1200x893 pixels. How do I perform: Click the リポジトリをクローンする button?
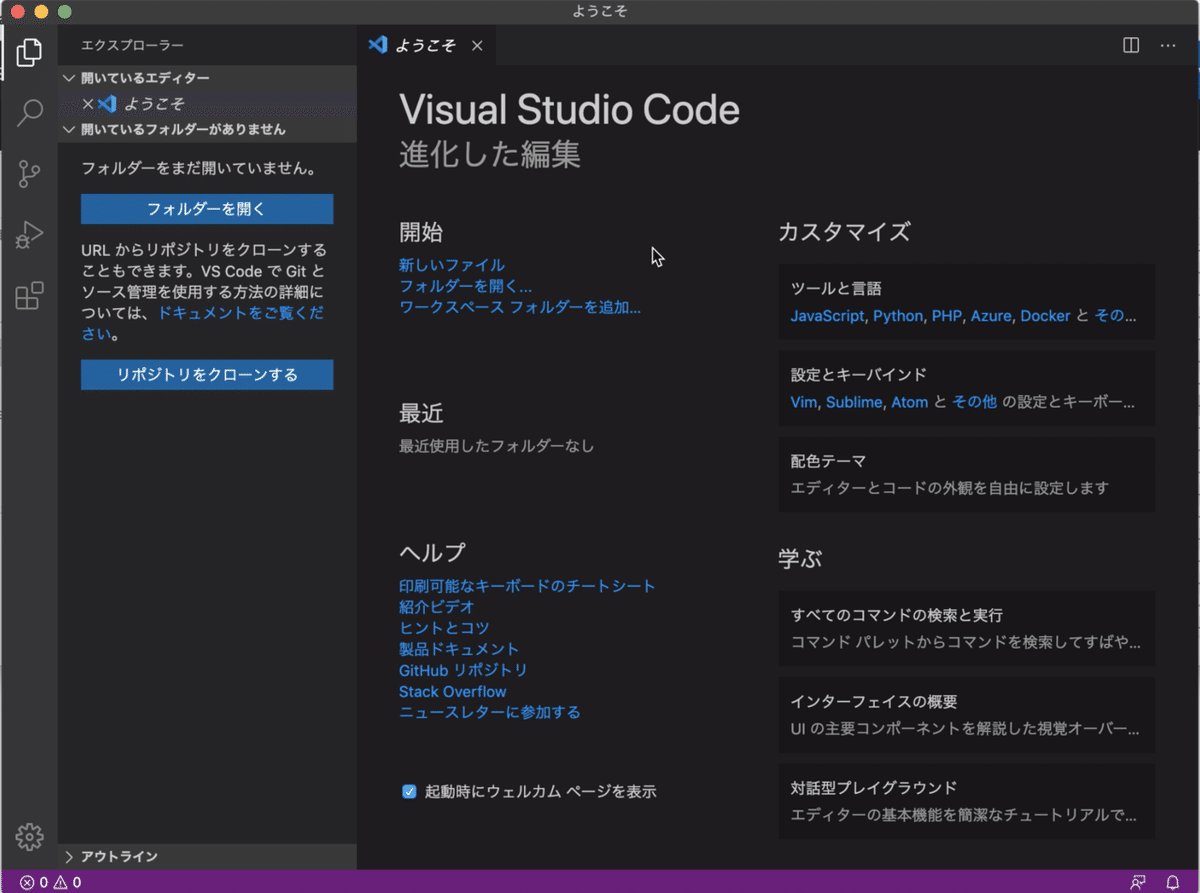point(207,375)
